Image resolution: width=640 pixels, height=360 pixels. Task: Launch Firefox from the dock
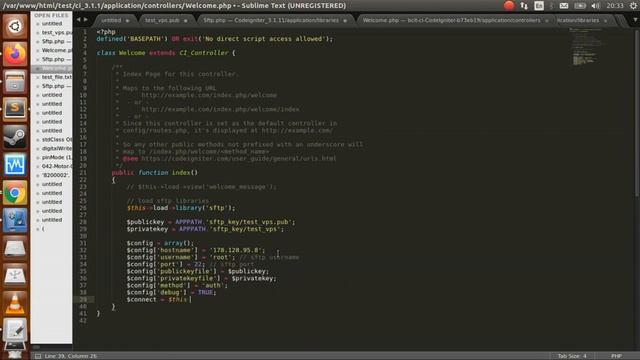[x=15, y=54]
